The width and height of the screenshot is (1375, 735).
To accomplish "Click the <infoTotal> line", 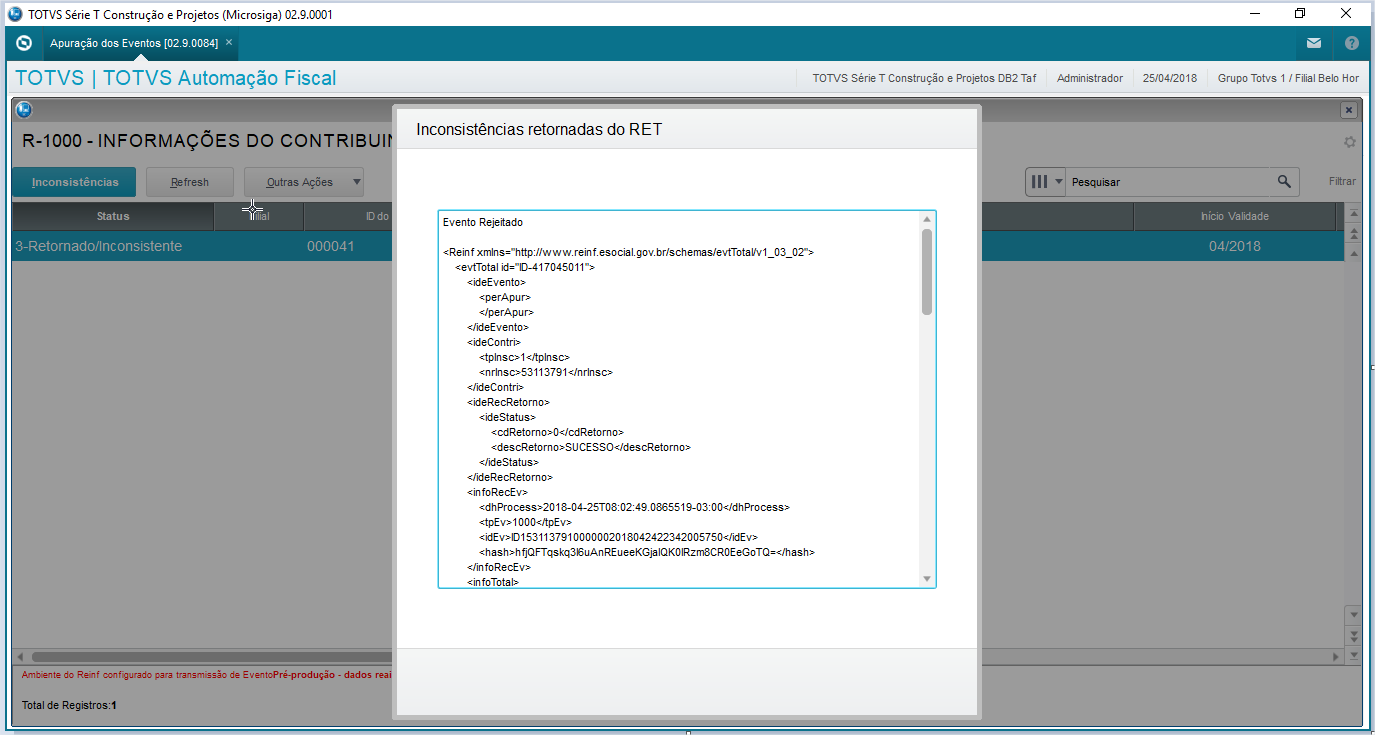I will click(x=493, y=581).
